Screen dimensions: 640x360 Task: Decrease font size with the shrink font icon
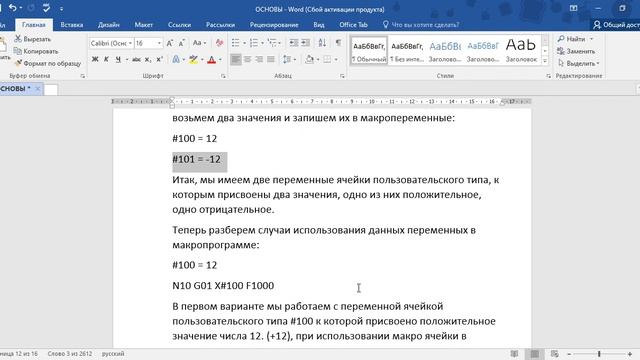(x=182, y=43)
